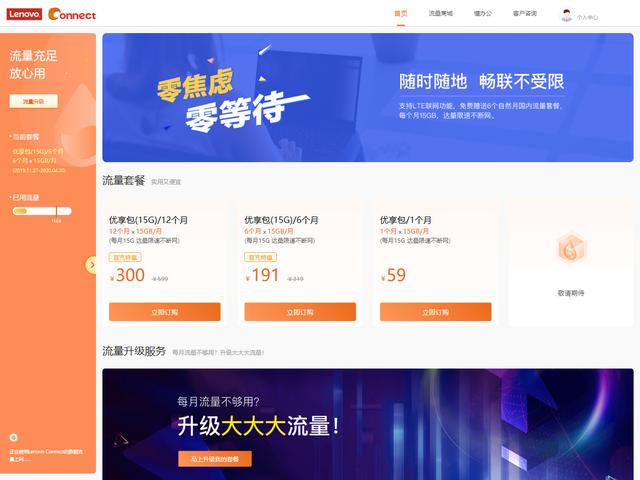This screenshot has height=480, width=640.
Task: Click the promo badge on the 12-month package
Action: pos(125,257)
